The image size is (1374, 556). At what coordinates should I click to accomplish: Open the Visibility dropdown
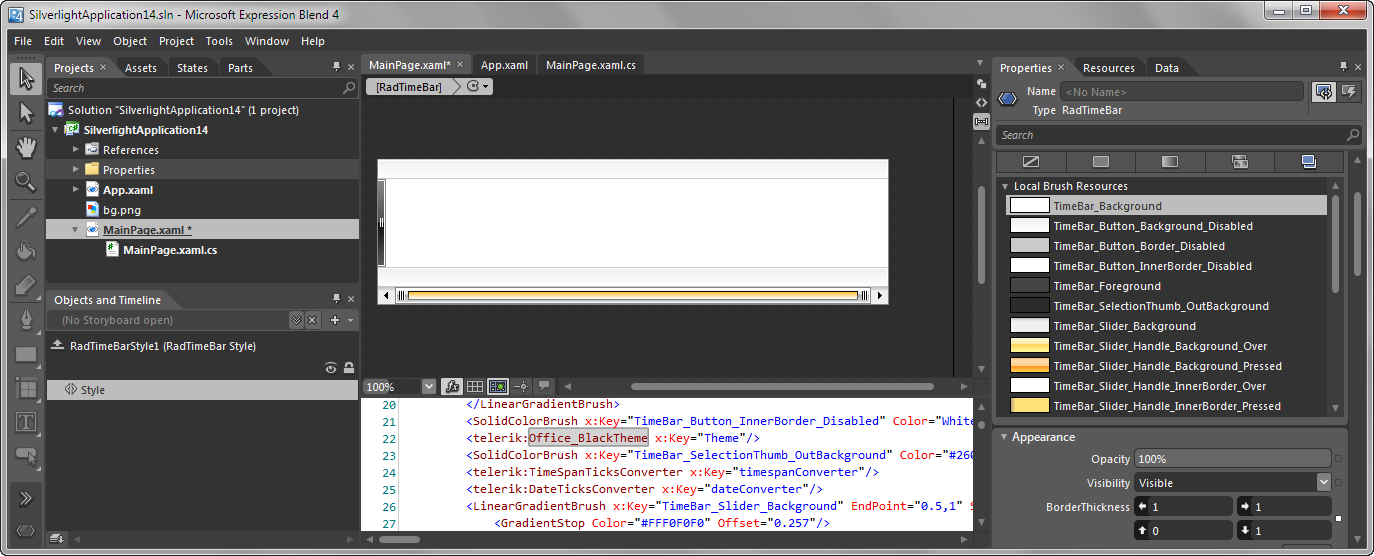click(1324, 482)
